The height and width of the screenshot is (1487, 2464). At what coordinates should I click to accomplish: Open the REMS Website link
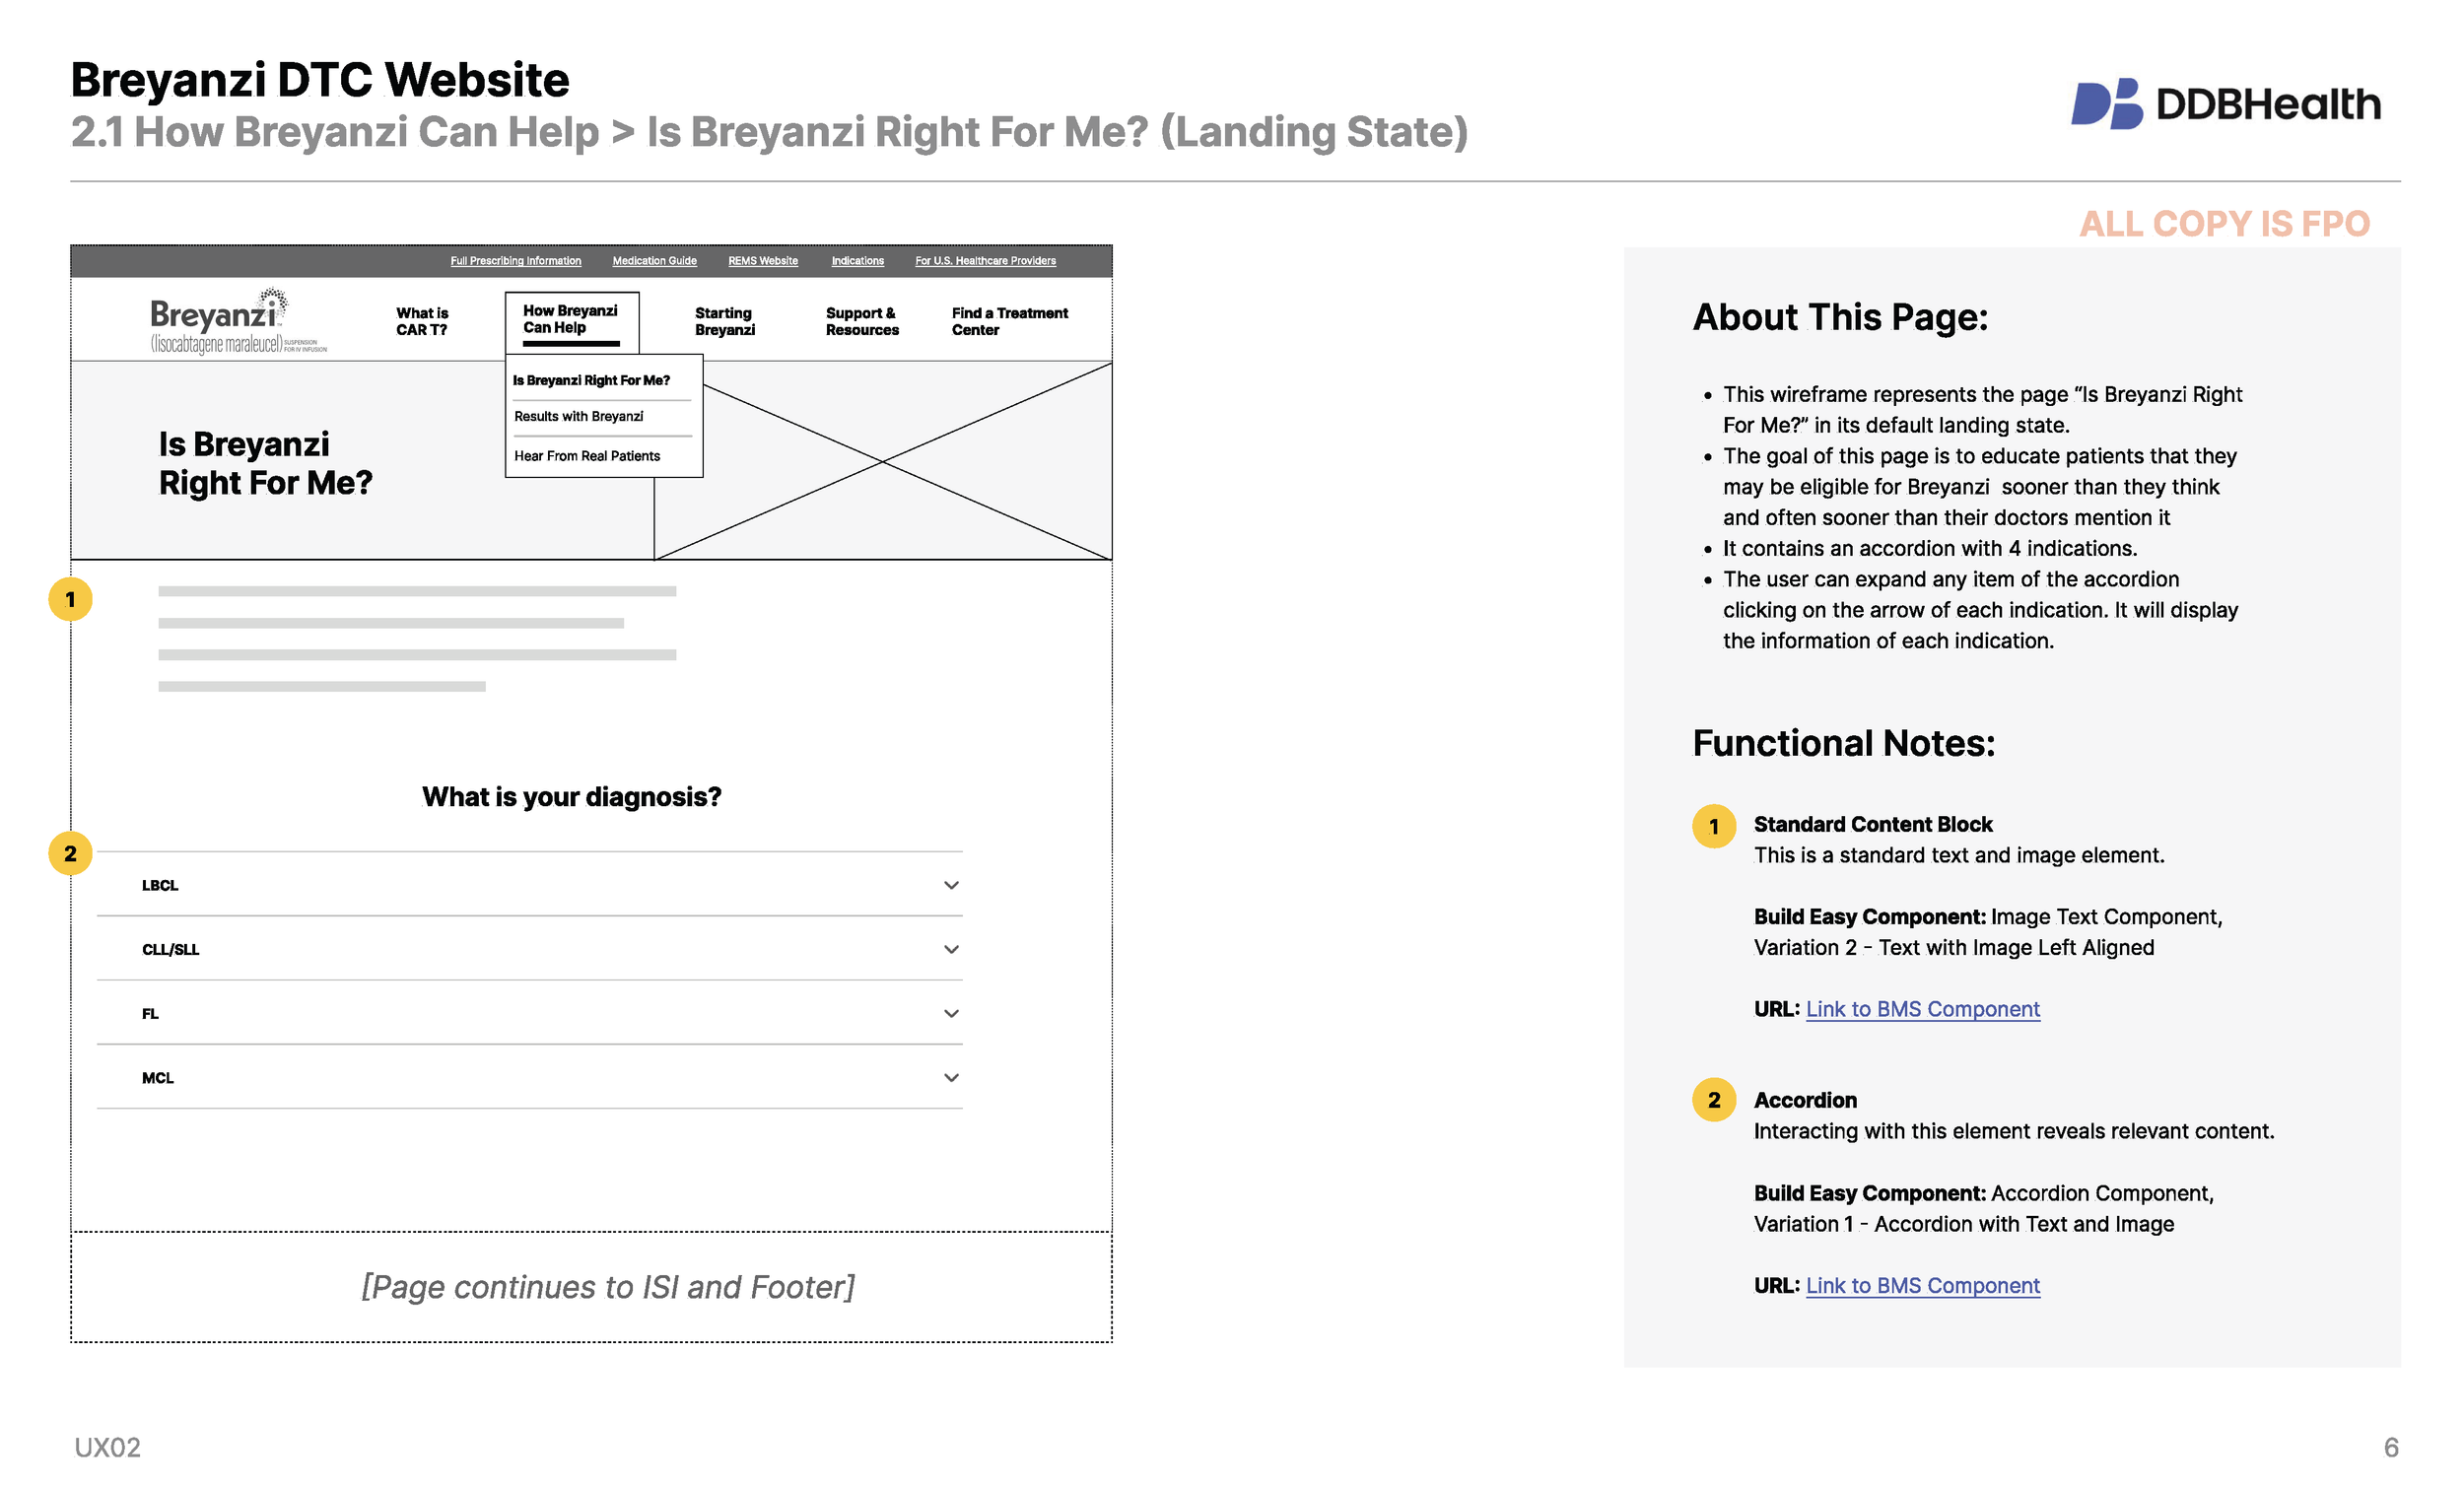point(763,260)
